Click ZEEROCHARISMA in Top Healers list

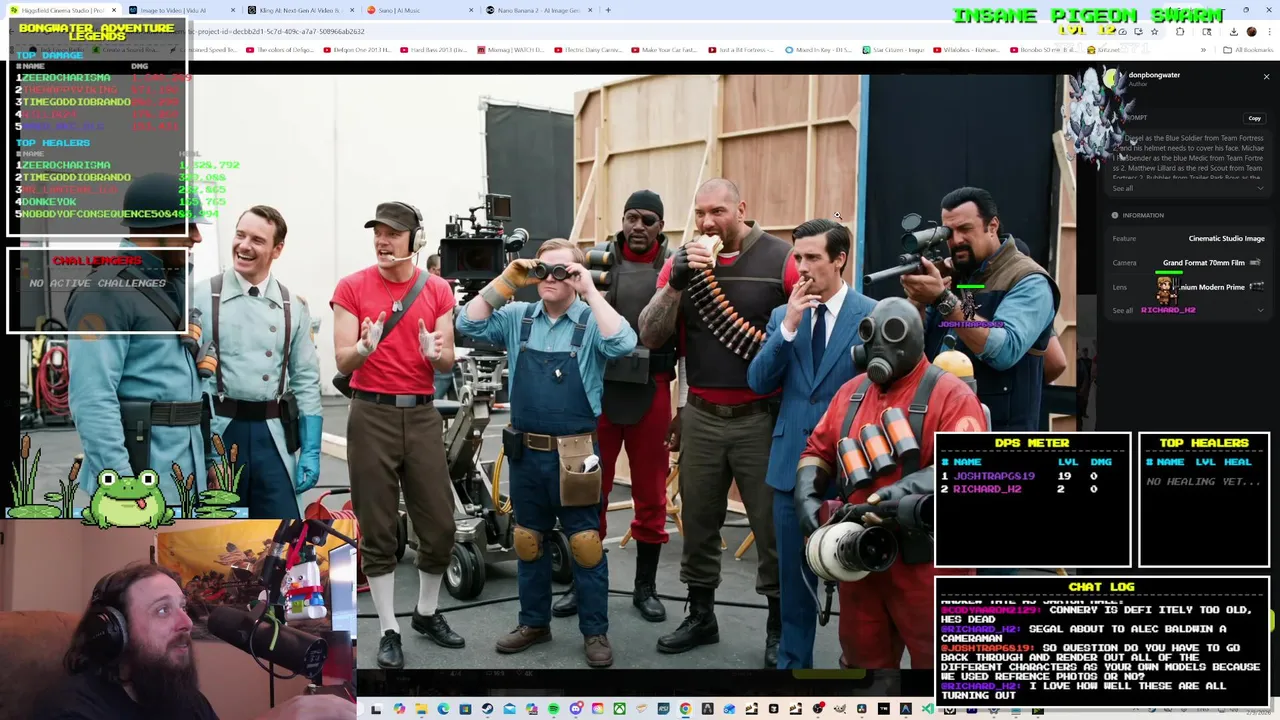click(66, 165)
